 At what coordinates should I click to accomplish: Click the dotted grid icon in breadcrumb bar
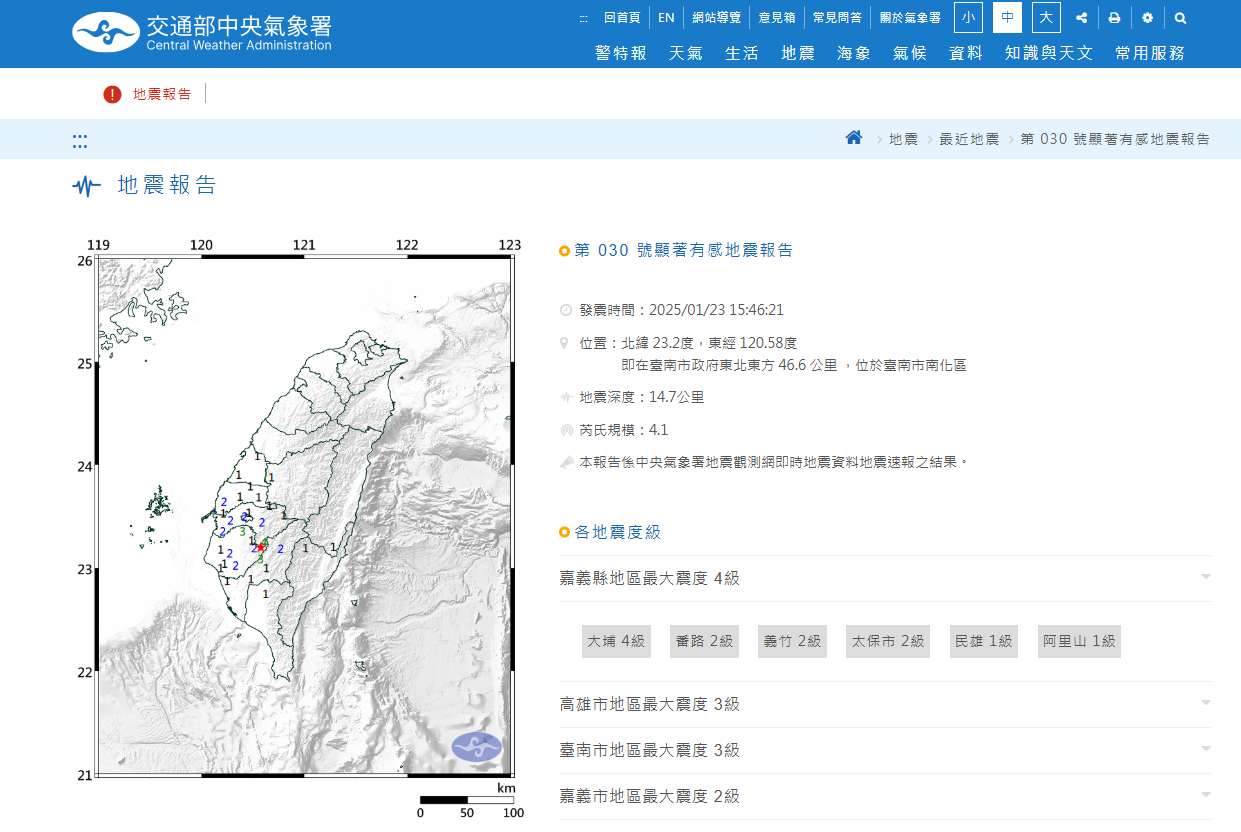80,141
